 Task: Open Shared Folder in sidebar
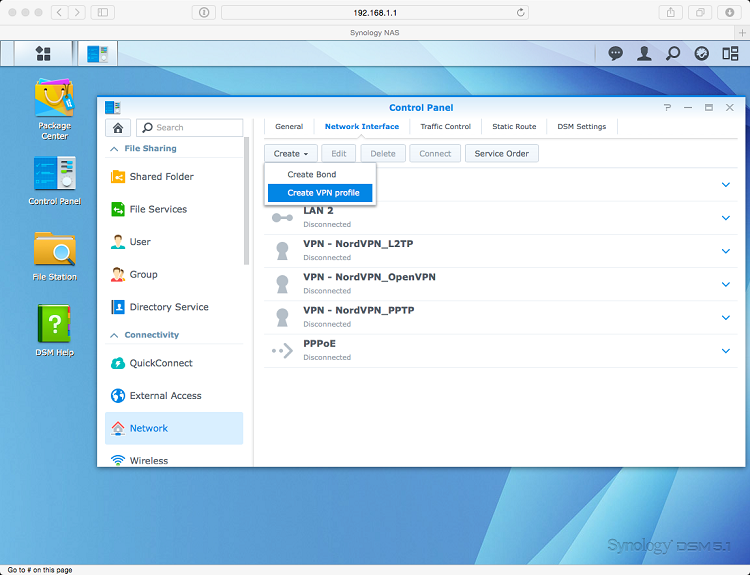161,177
